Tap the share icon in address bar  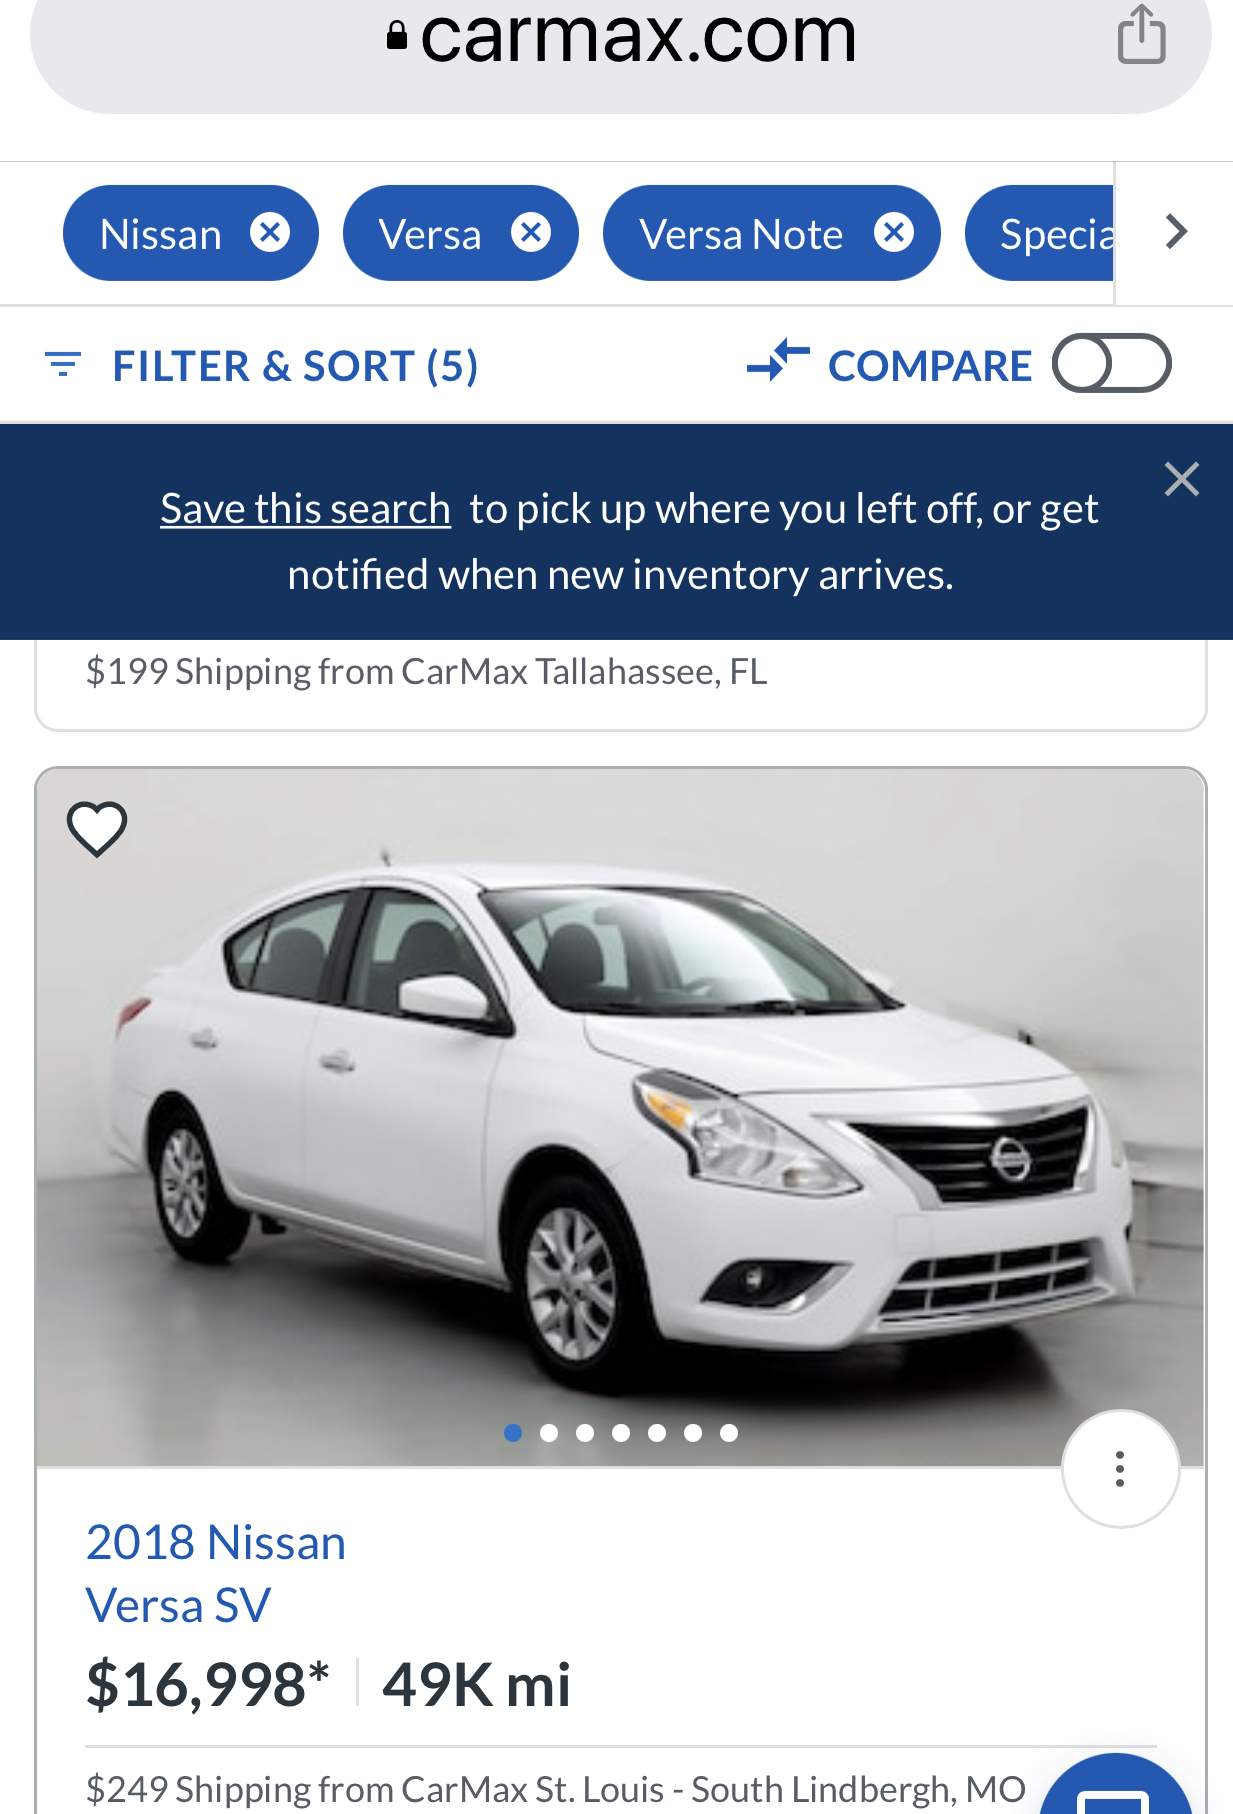point(1141,35)
